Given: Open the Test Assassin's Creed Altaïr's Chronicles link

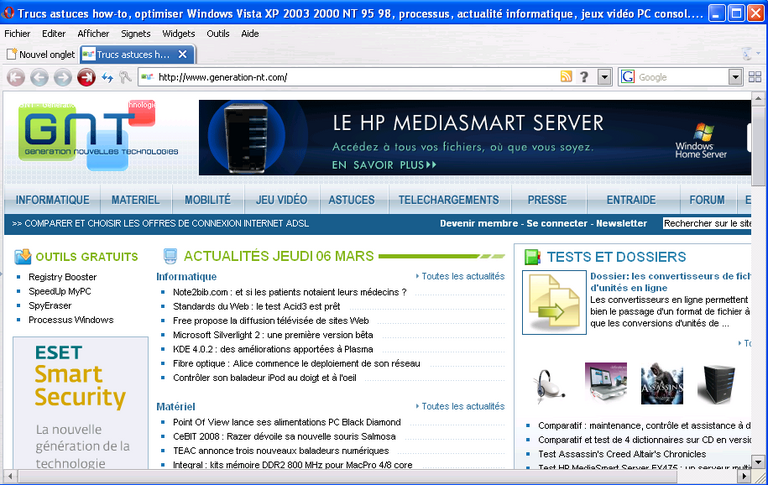Looking at the screenshot, I should pyautogui.click(x=622, y=454).
